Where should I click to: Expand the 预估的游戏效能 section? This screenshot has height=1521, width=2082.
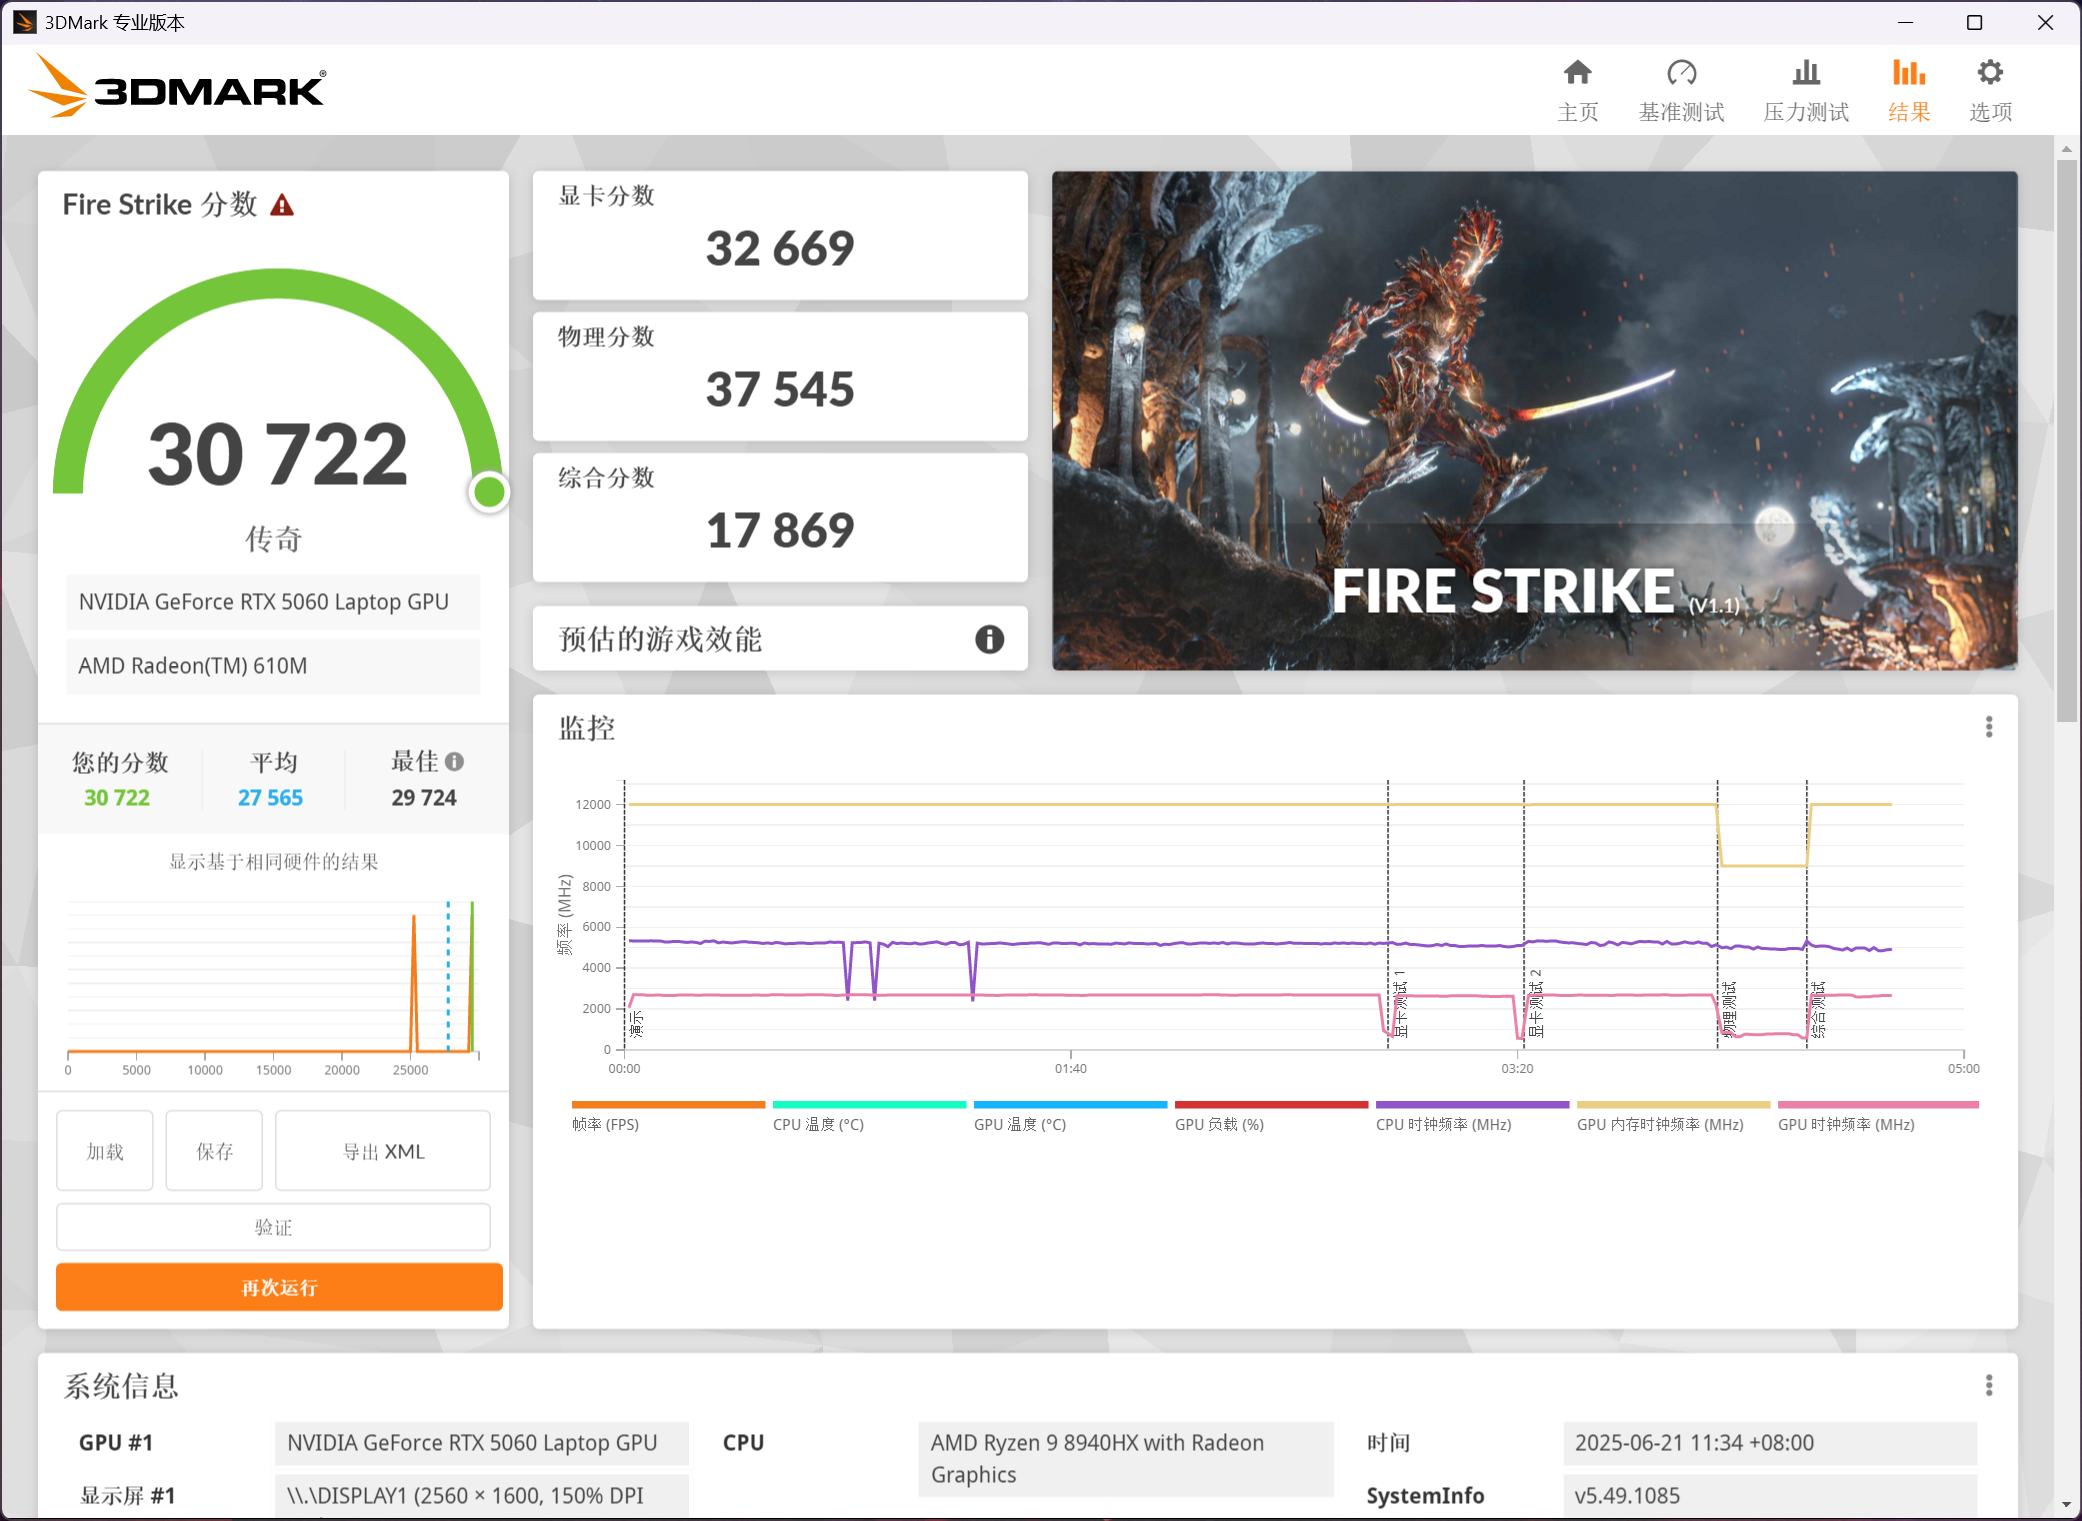[x=780, y=639]
